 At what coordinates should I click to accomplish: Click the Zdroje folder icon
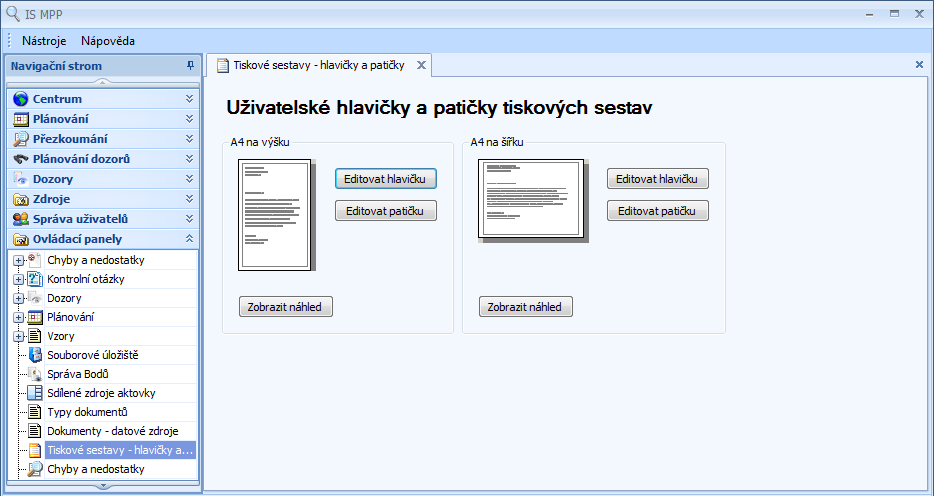(x=21, y=199)
